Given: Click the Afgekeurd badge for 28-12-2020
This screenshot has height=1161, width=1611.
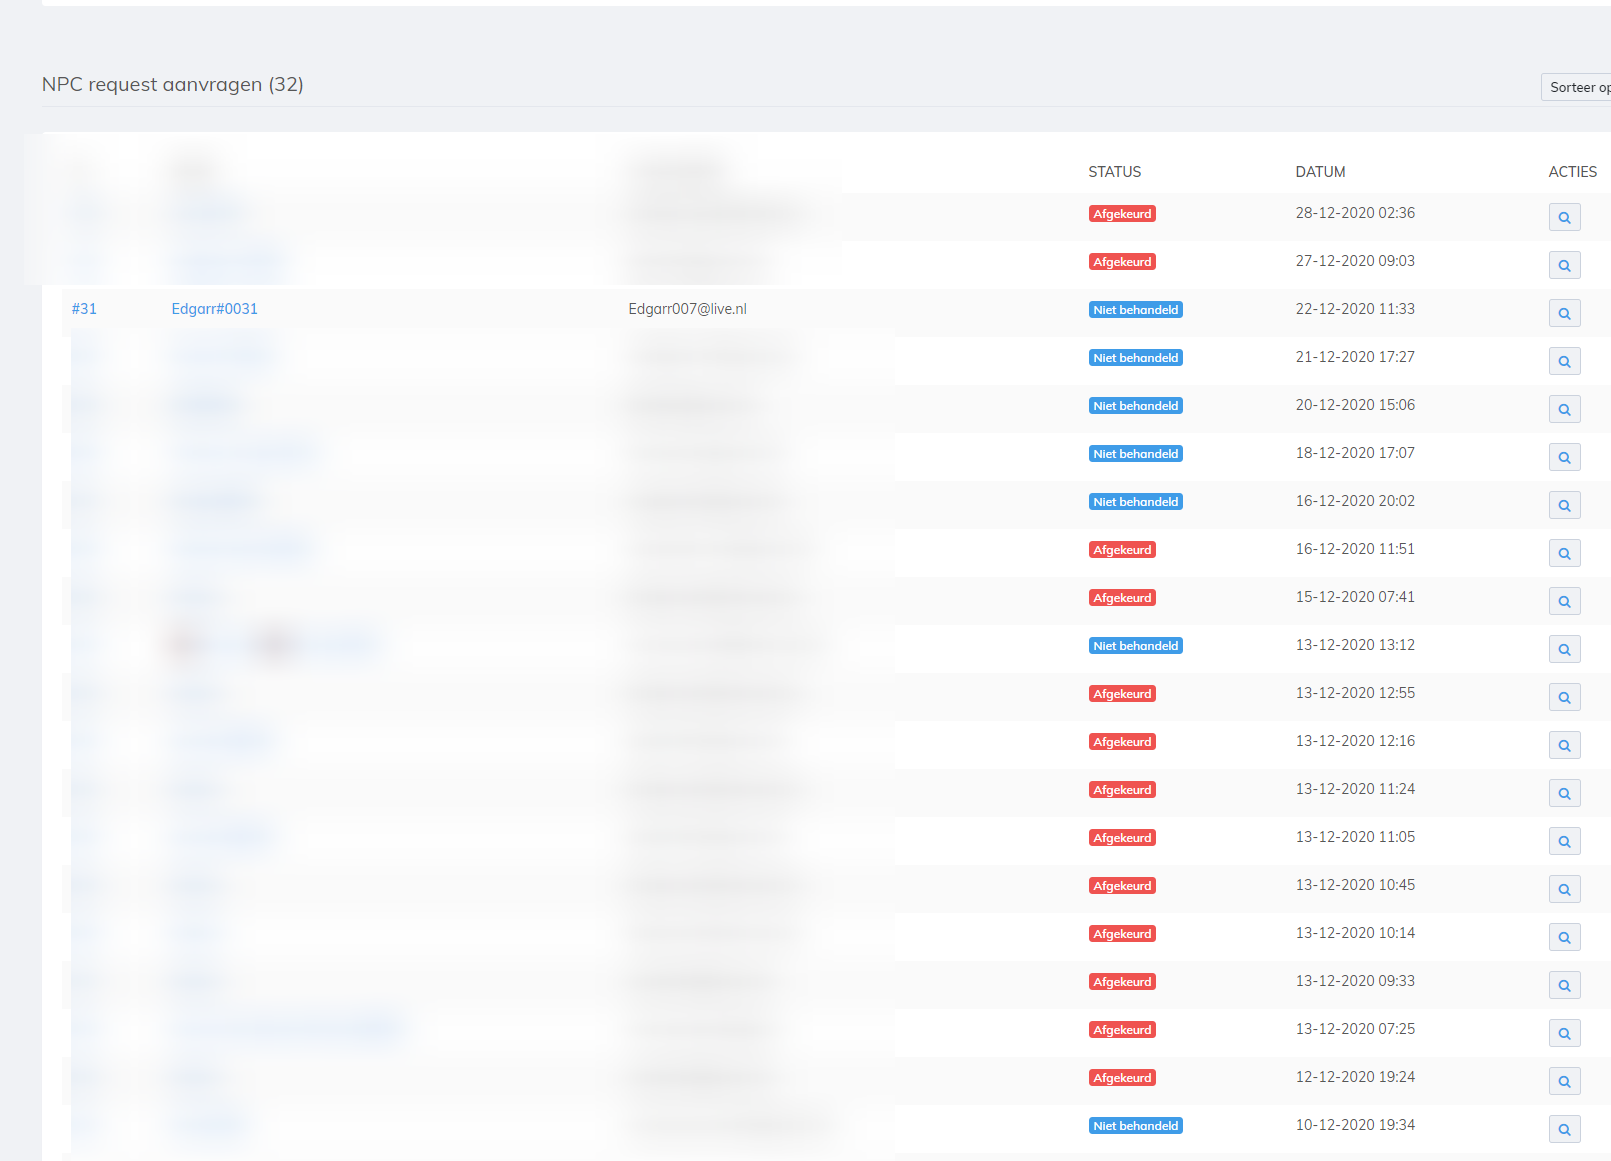Looking at the screenshot, I should 1122,214.
